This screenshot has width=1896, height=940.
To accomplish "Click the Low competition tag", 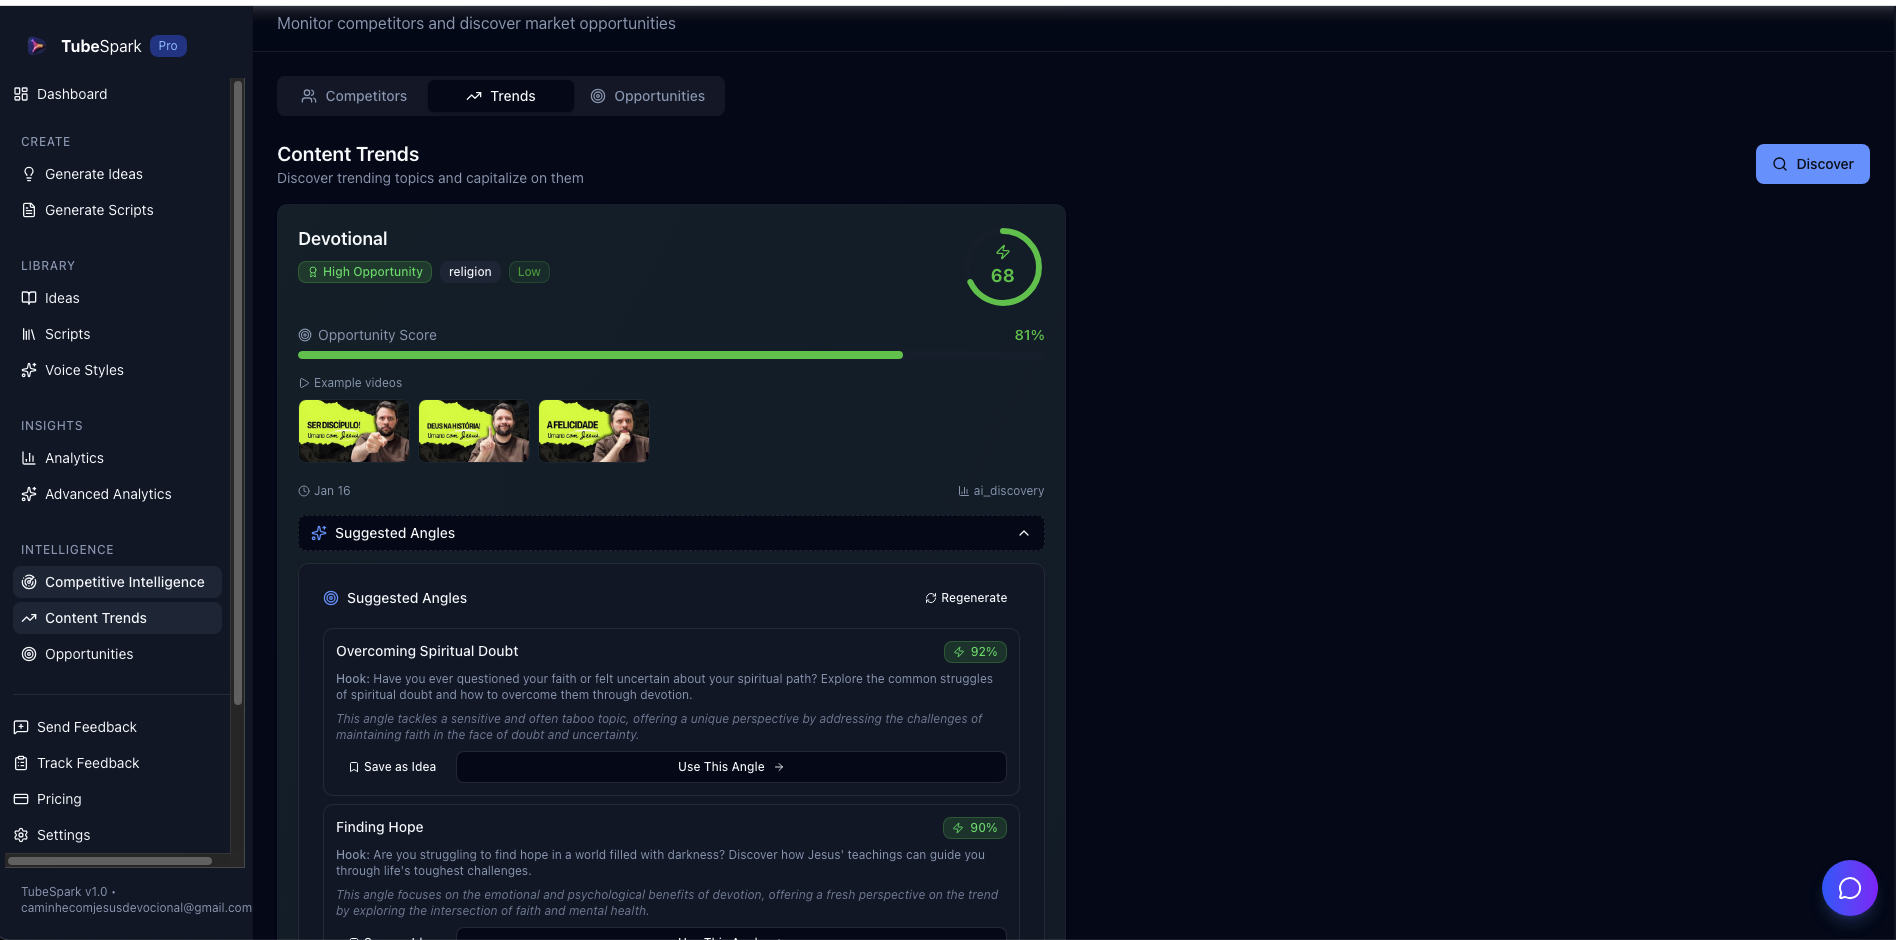I will pyautogui.click(x=529, y=272).
